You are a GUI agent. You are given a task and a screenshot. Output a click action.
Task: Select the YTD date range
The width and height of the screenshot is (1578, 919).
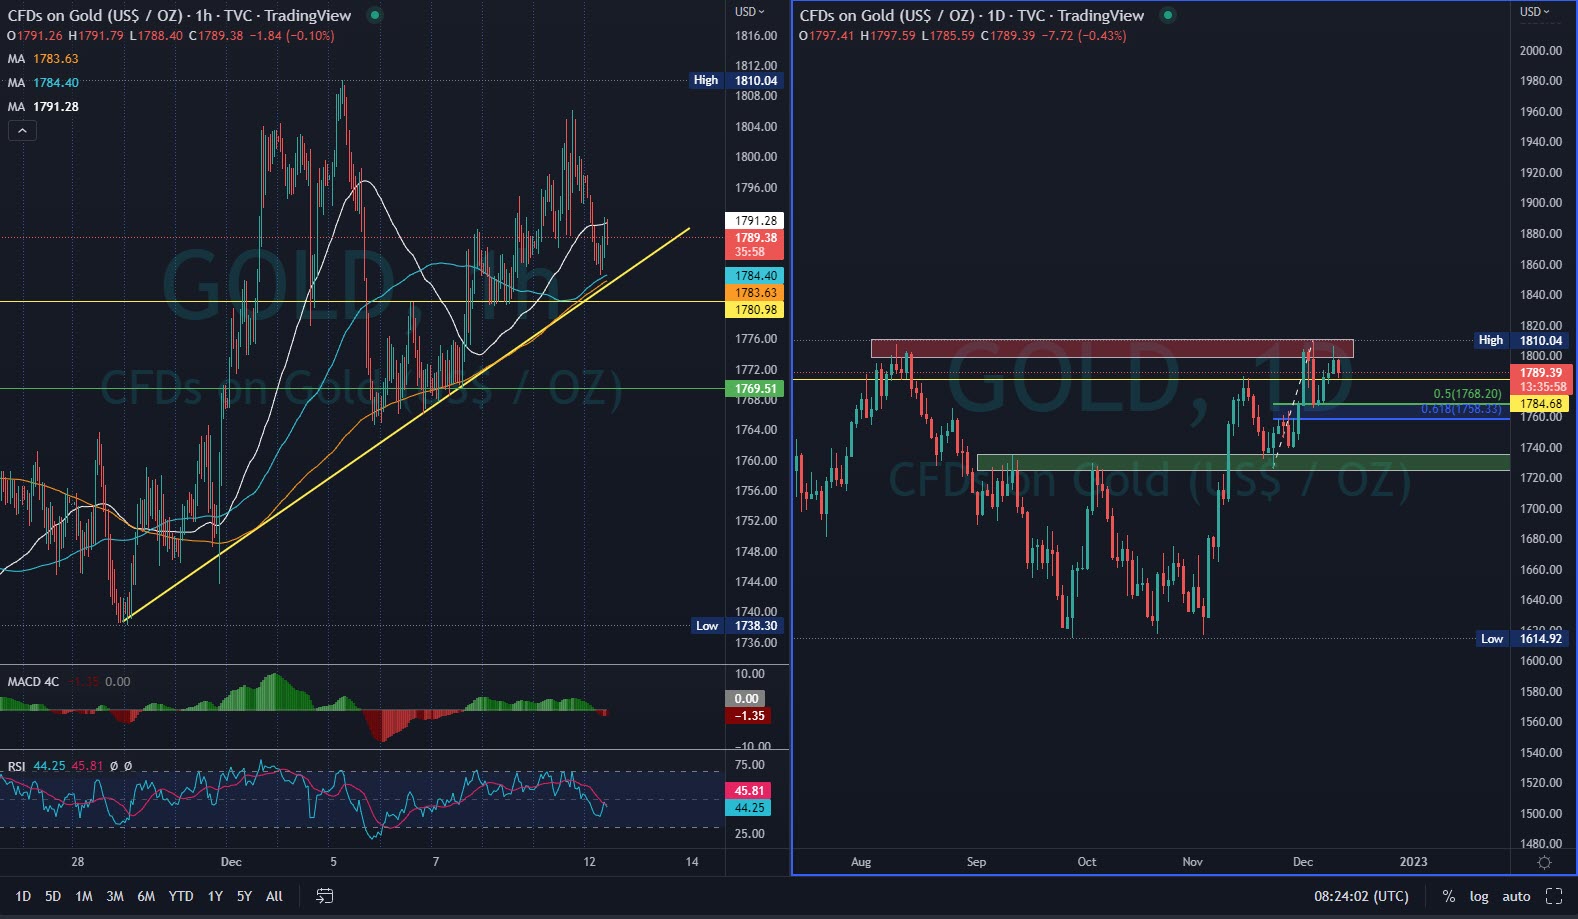tap(181, 896)
